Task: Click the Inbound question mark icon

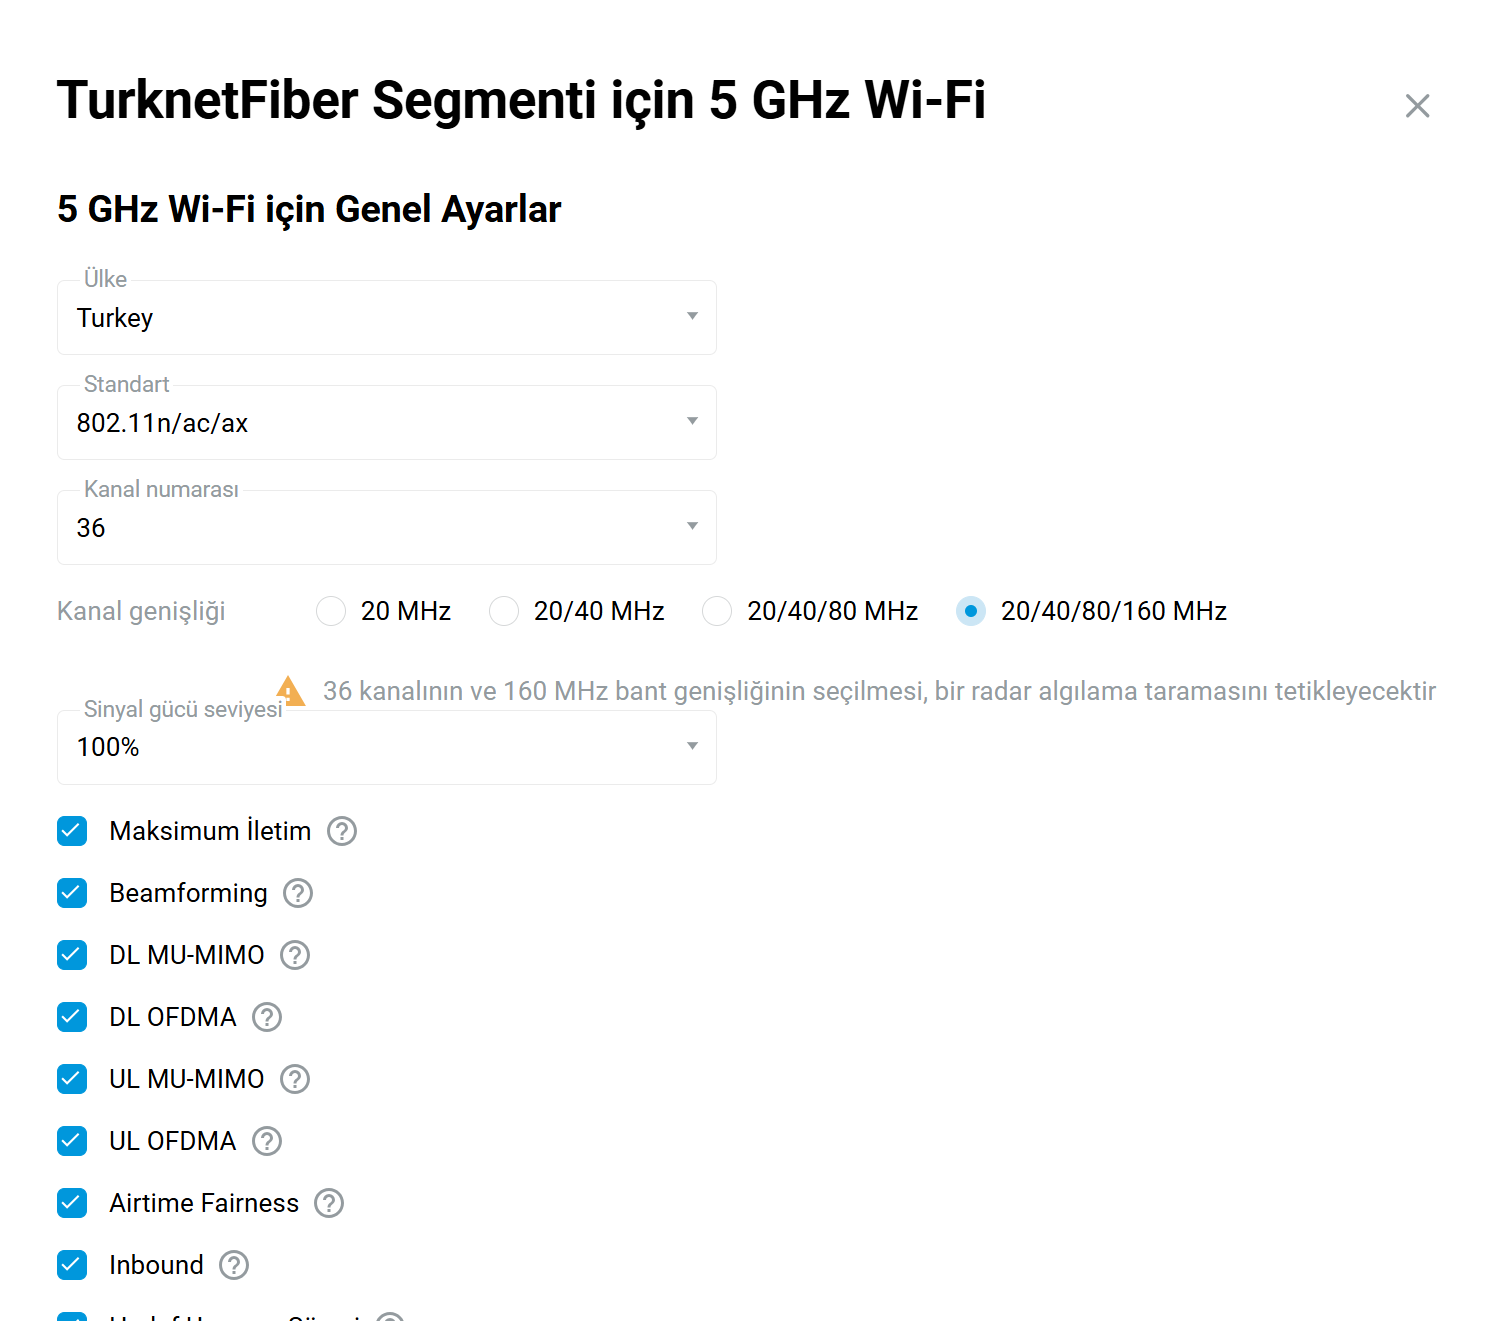Action: pos(234,1265)
